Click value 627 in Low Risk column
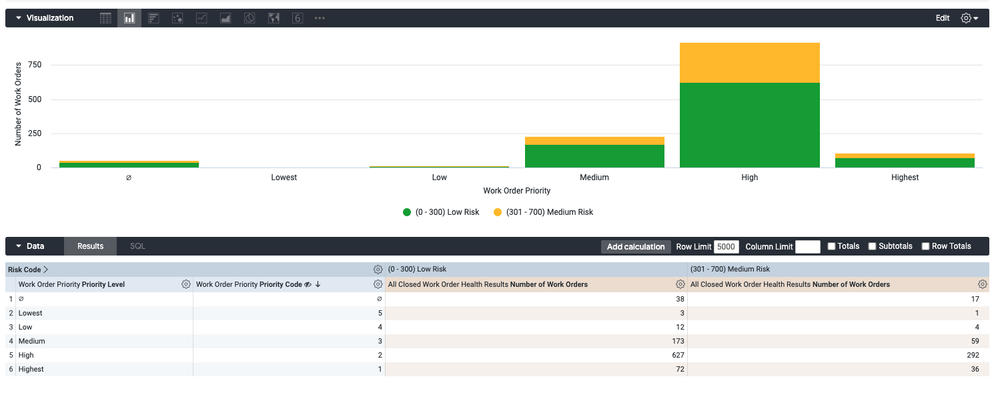This screenshot has height=395, width=998. [677, 355]
